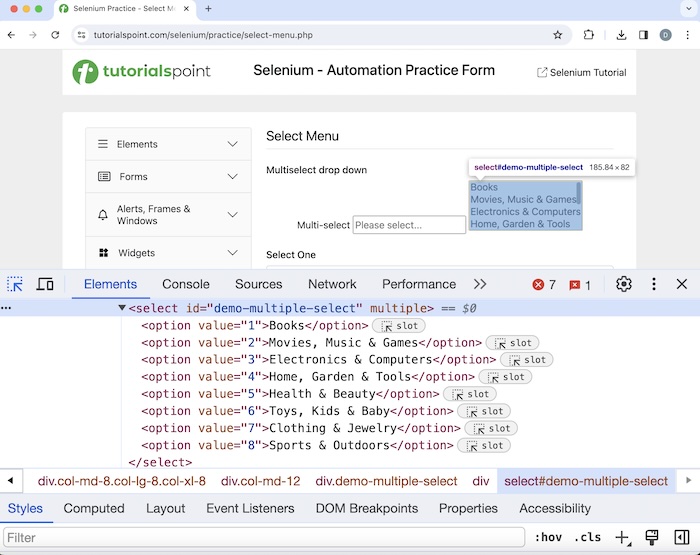Reload the page

click(x=55, y=35)
